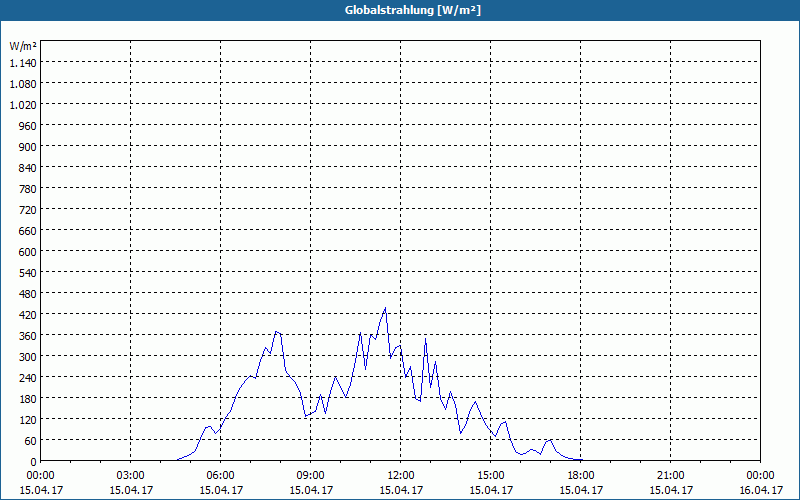Click the 60 y-axis tick label
The image size is (800, 500).
pyautogui.click(x=31, y=440)
